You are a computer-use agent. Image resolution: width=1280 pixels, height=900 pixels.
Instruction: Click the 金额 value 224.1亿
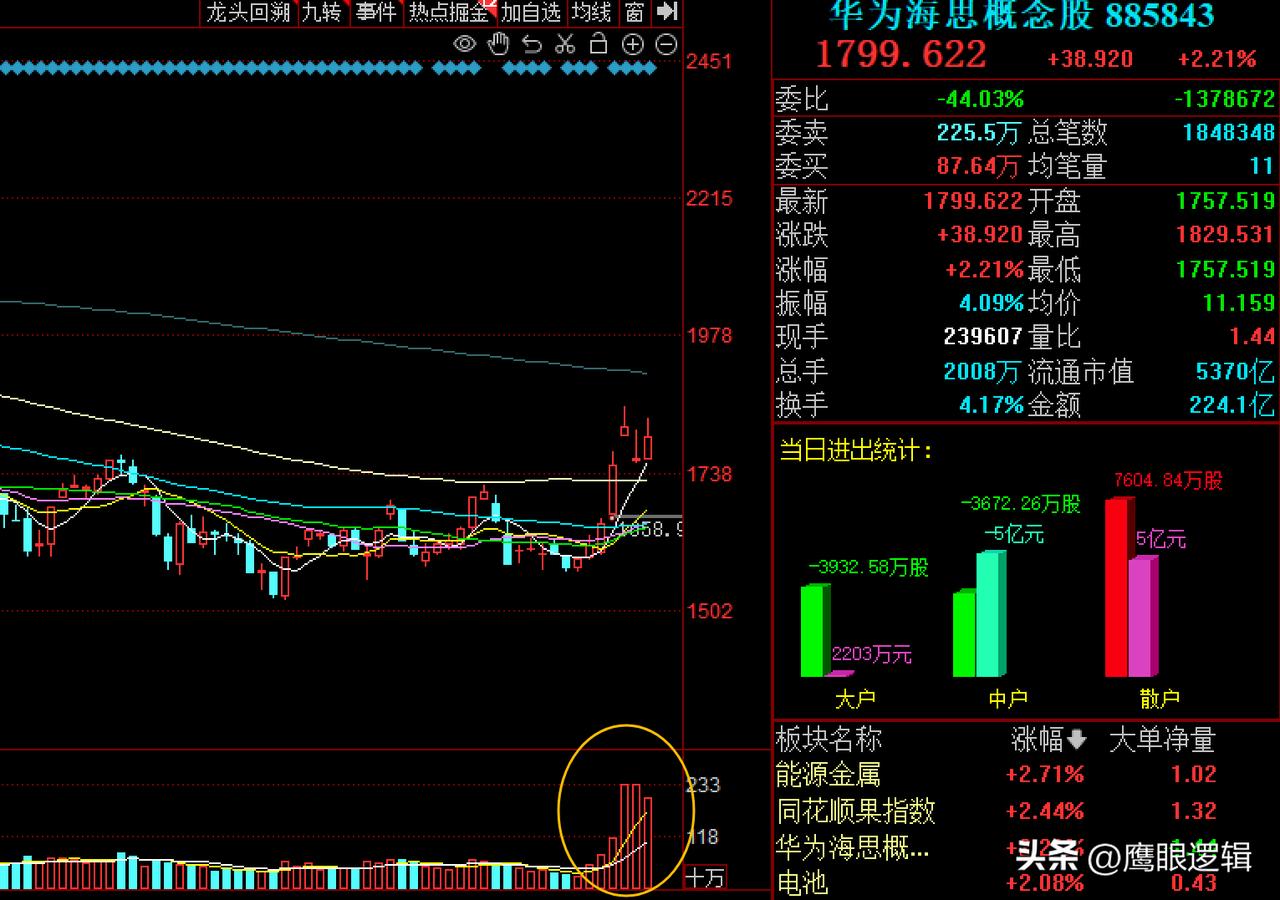1232,405
